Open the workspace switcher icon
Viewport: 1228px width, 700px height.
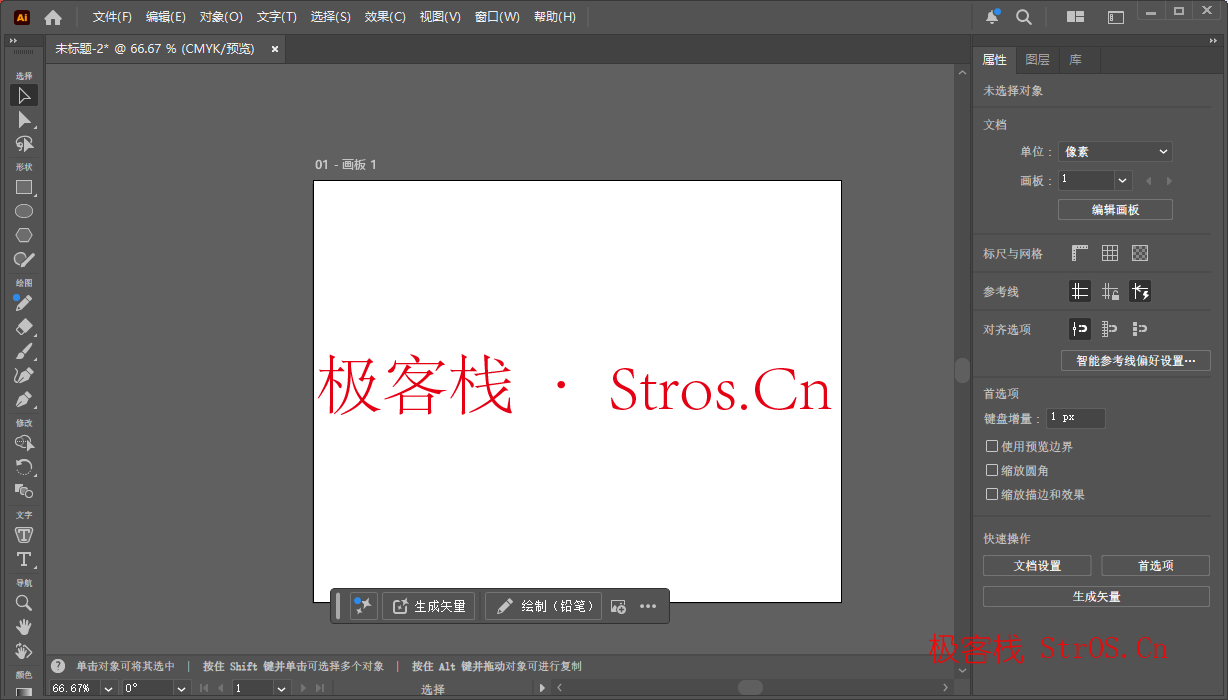(x=1116, y=17)
